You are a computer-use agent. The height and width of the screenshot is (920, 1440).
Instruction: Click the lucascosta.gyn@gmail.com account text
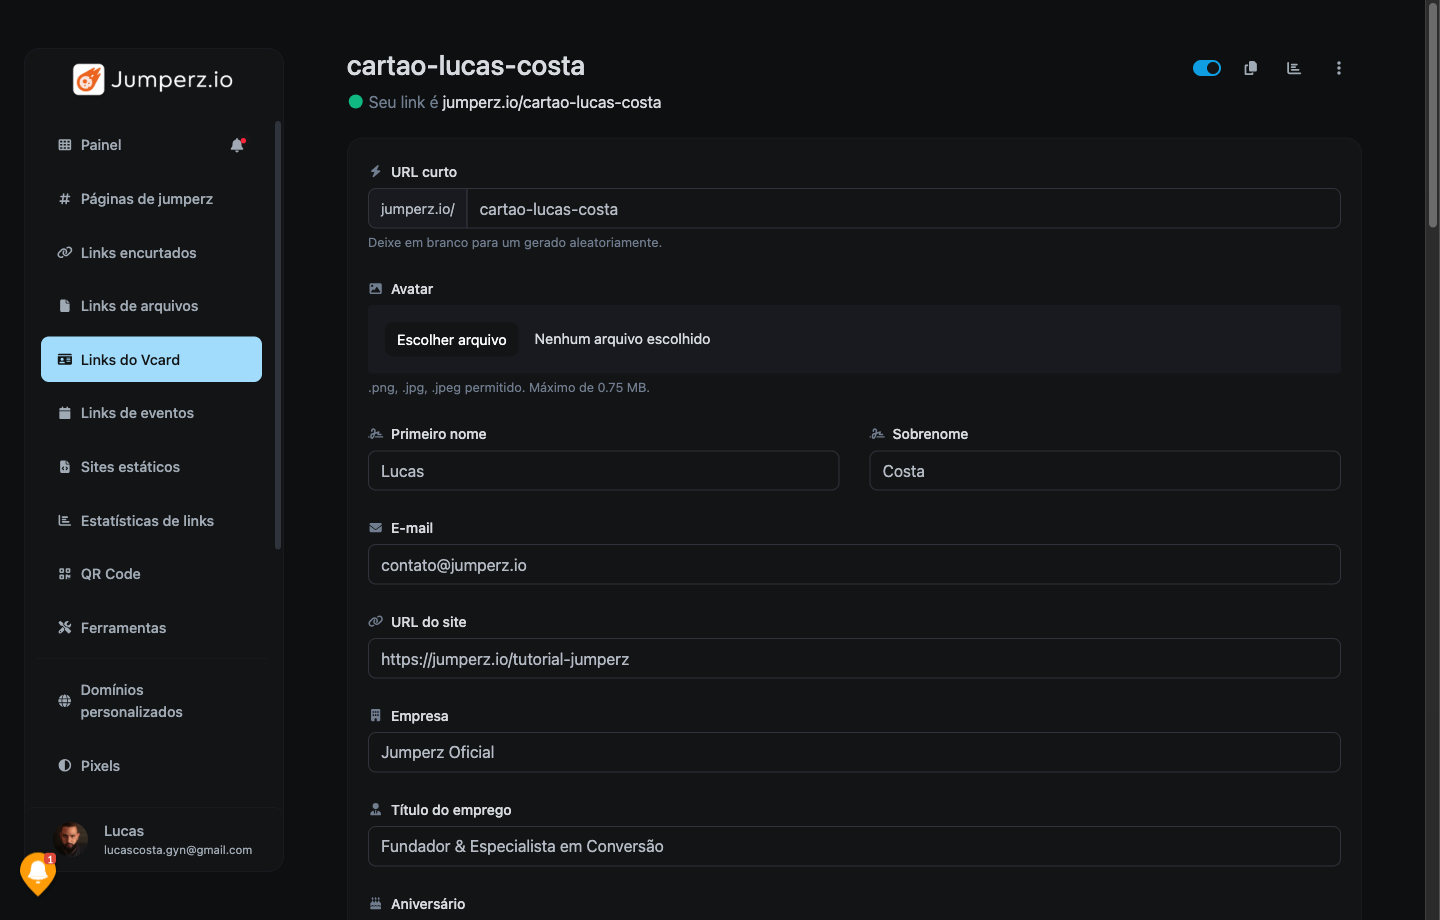178,850
